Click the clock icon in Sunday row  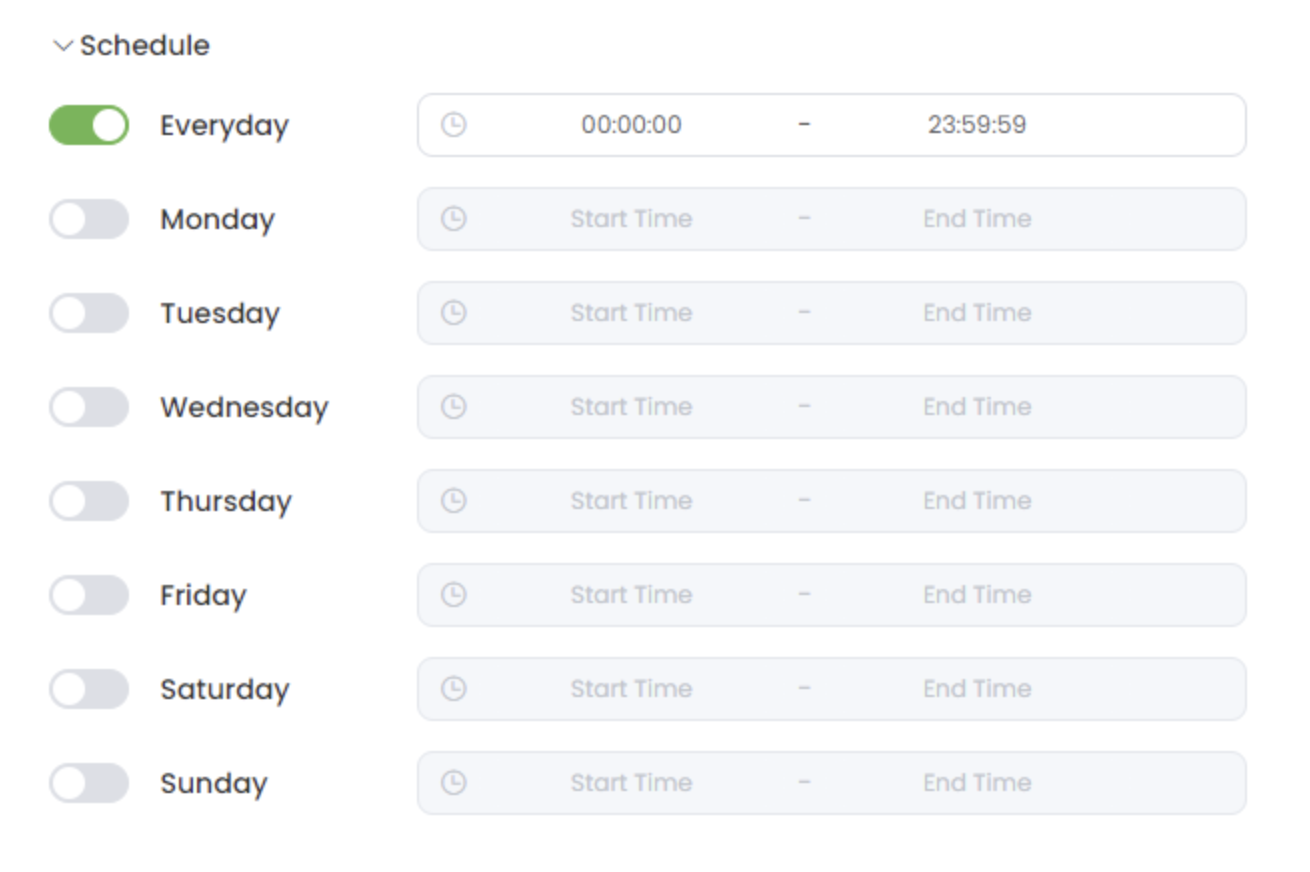pos(454,783)
